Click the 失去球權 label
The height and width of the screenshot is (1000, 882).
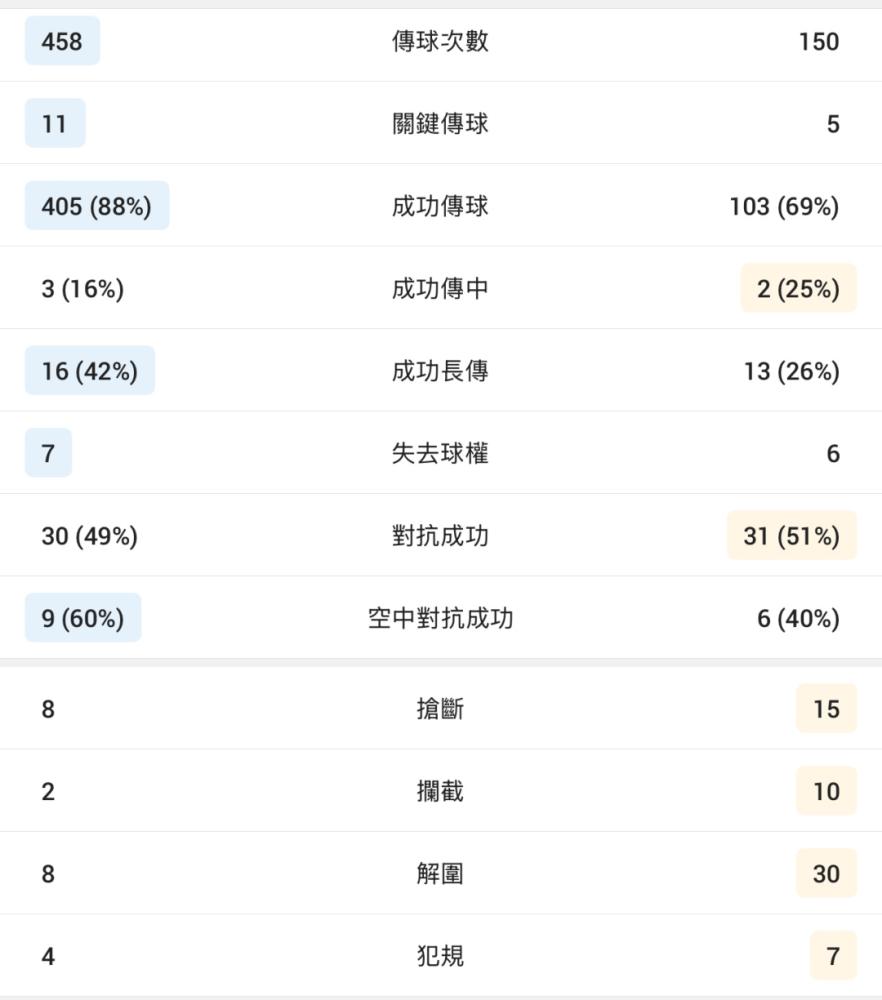pos(440,453)
